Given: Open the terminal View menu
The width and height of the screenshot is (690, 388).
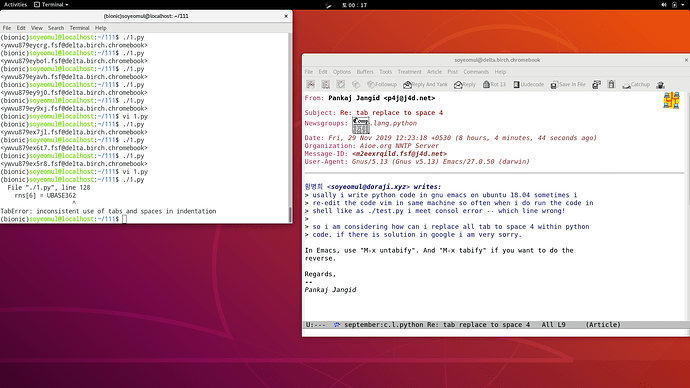Looking at the screenshot, I should coord(37,28).
